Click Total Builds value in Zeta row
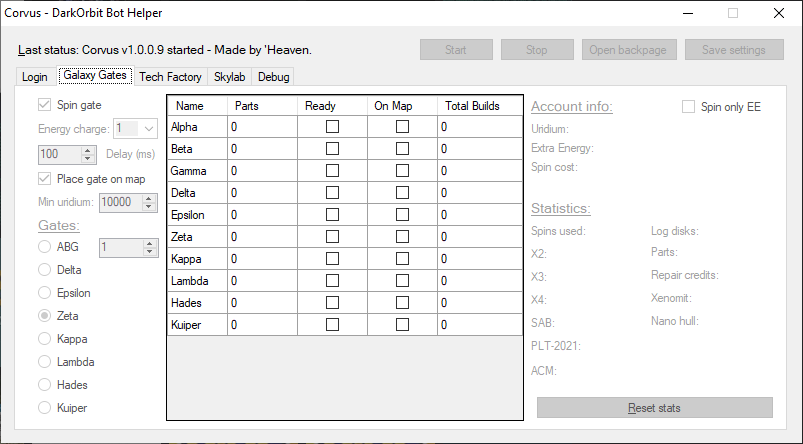This screenshot has height=444, width=803. point(480,237)
